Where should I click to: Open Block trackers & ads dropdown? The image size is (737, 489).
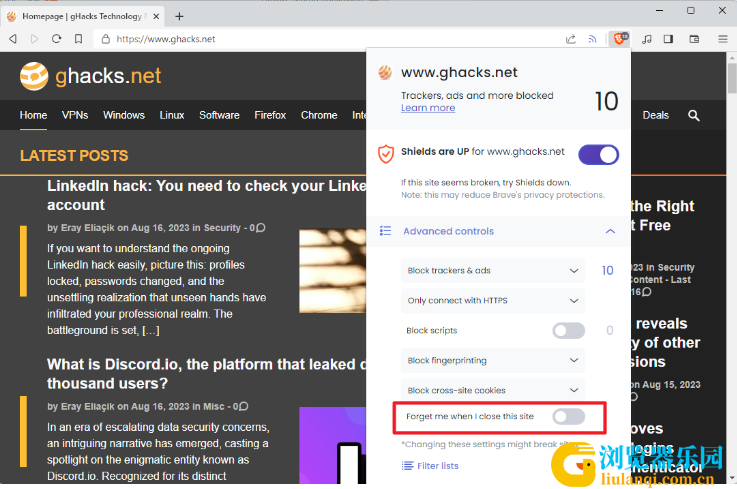[493, 270]
